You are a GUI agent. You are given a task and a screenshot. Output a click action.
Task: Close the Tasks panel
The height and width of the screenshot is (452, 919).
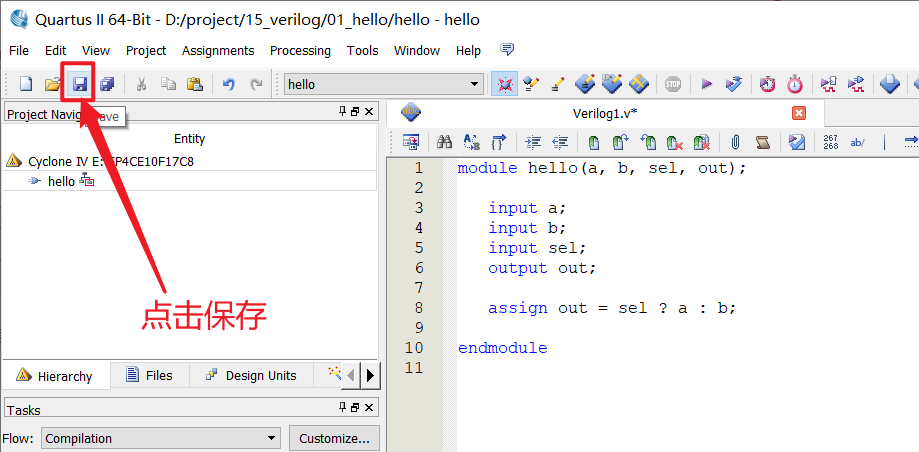[x=369, y=407]
